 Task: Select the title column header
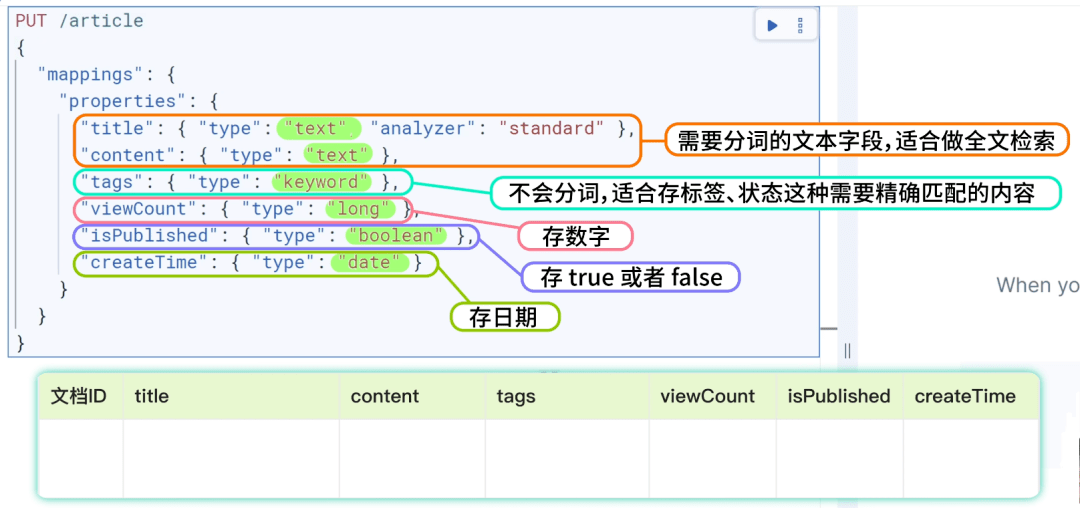tap(152, 396)
